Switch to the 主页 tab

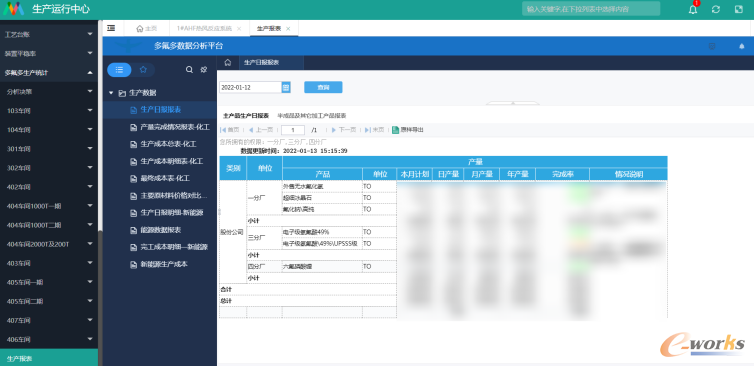pos(146,28)
